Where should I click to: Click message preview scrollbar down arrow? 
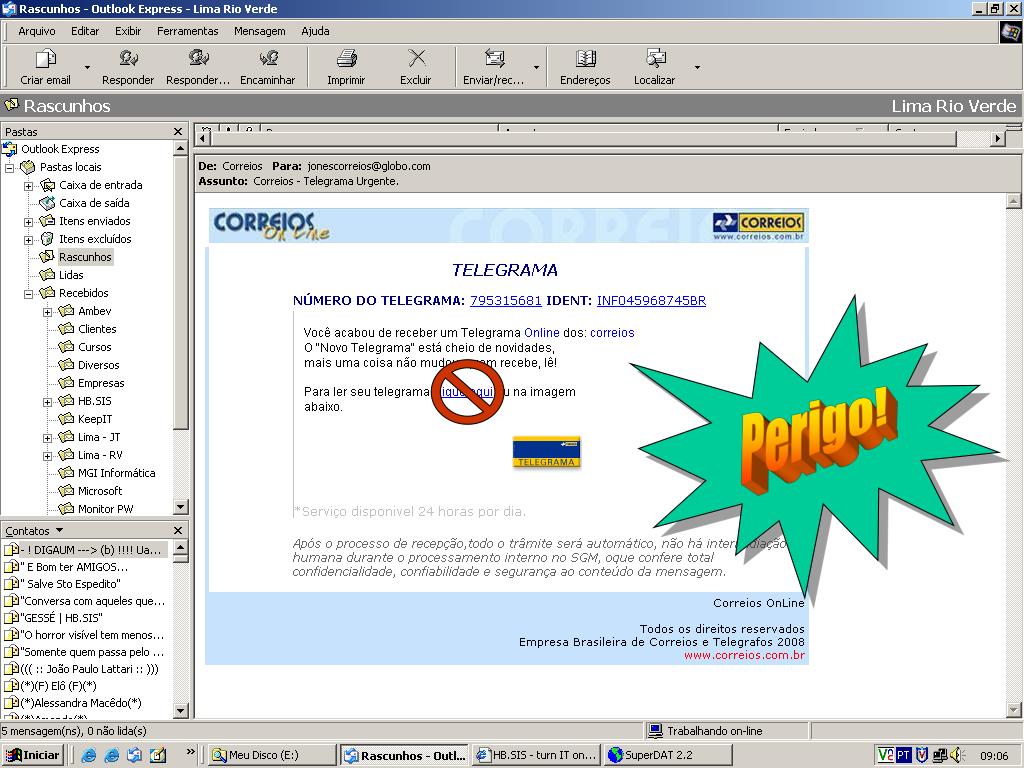point(1013,710)
